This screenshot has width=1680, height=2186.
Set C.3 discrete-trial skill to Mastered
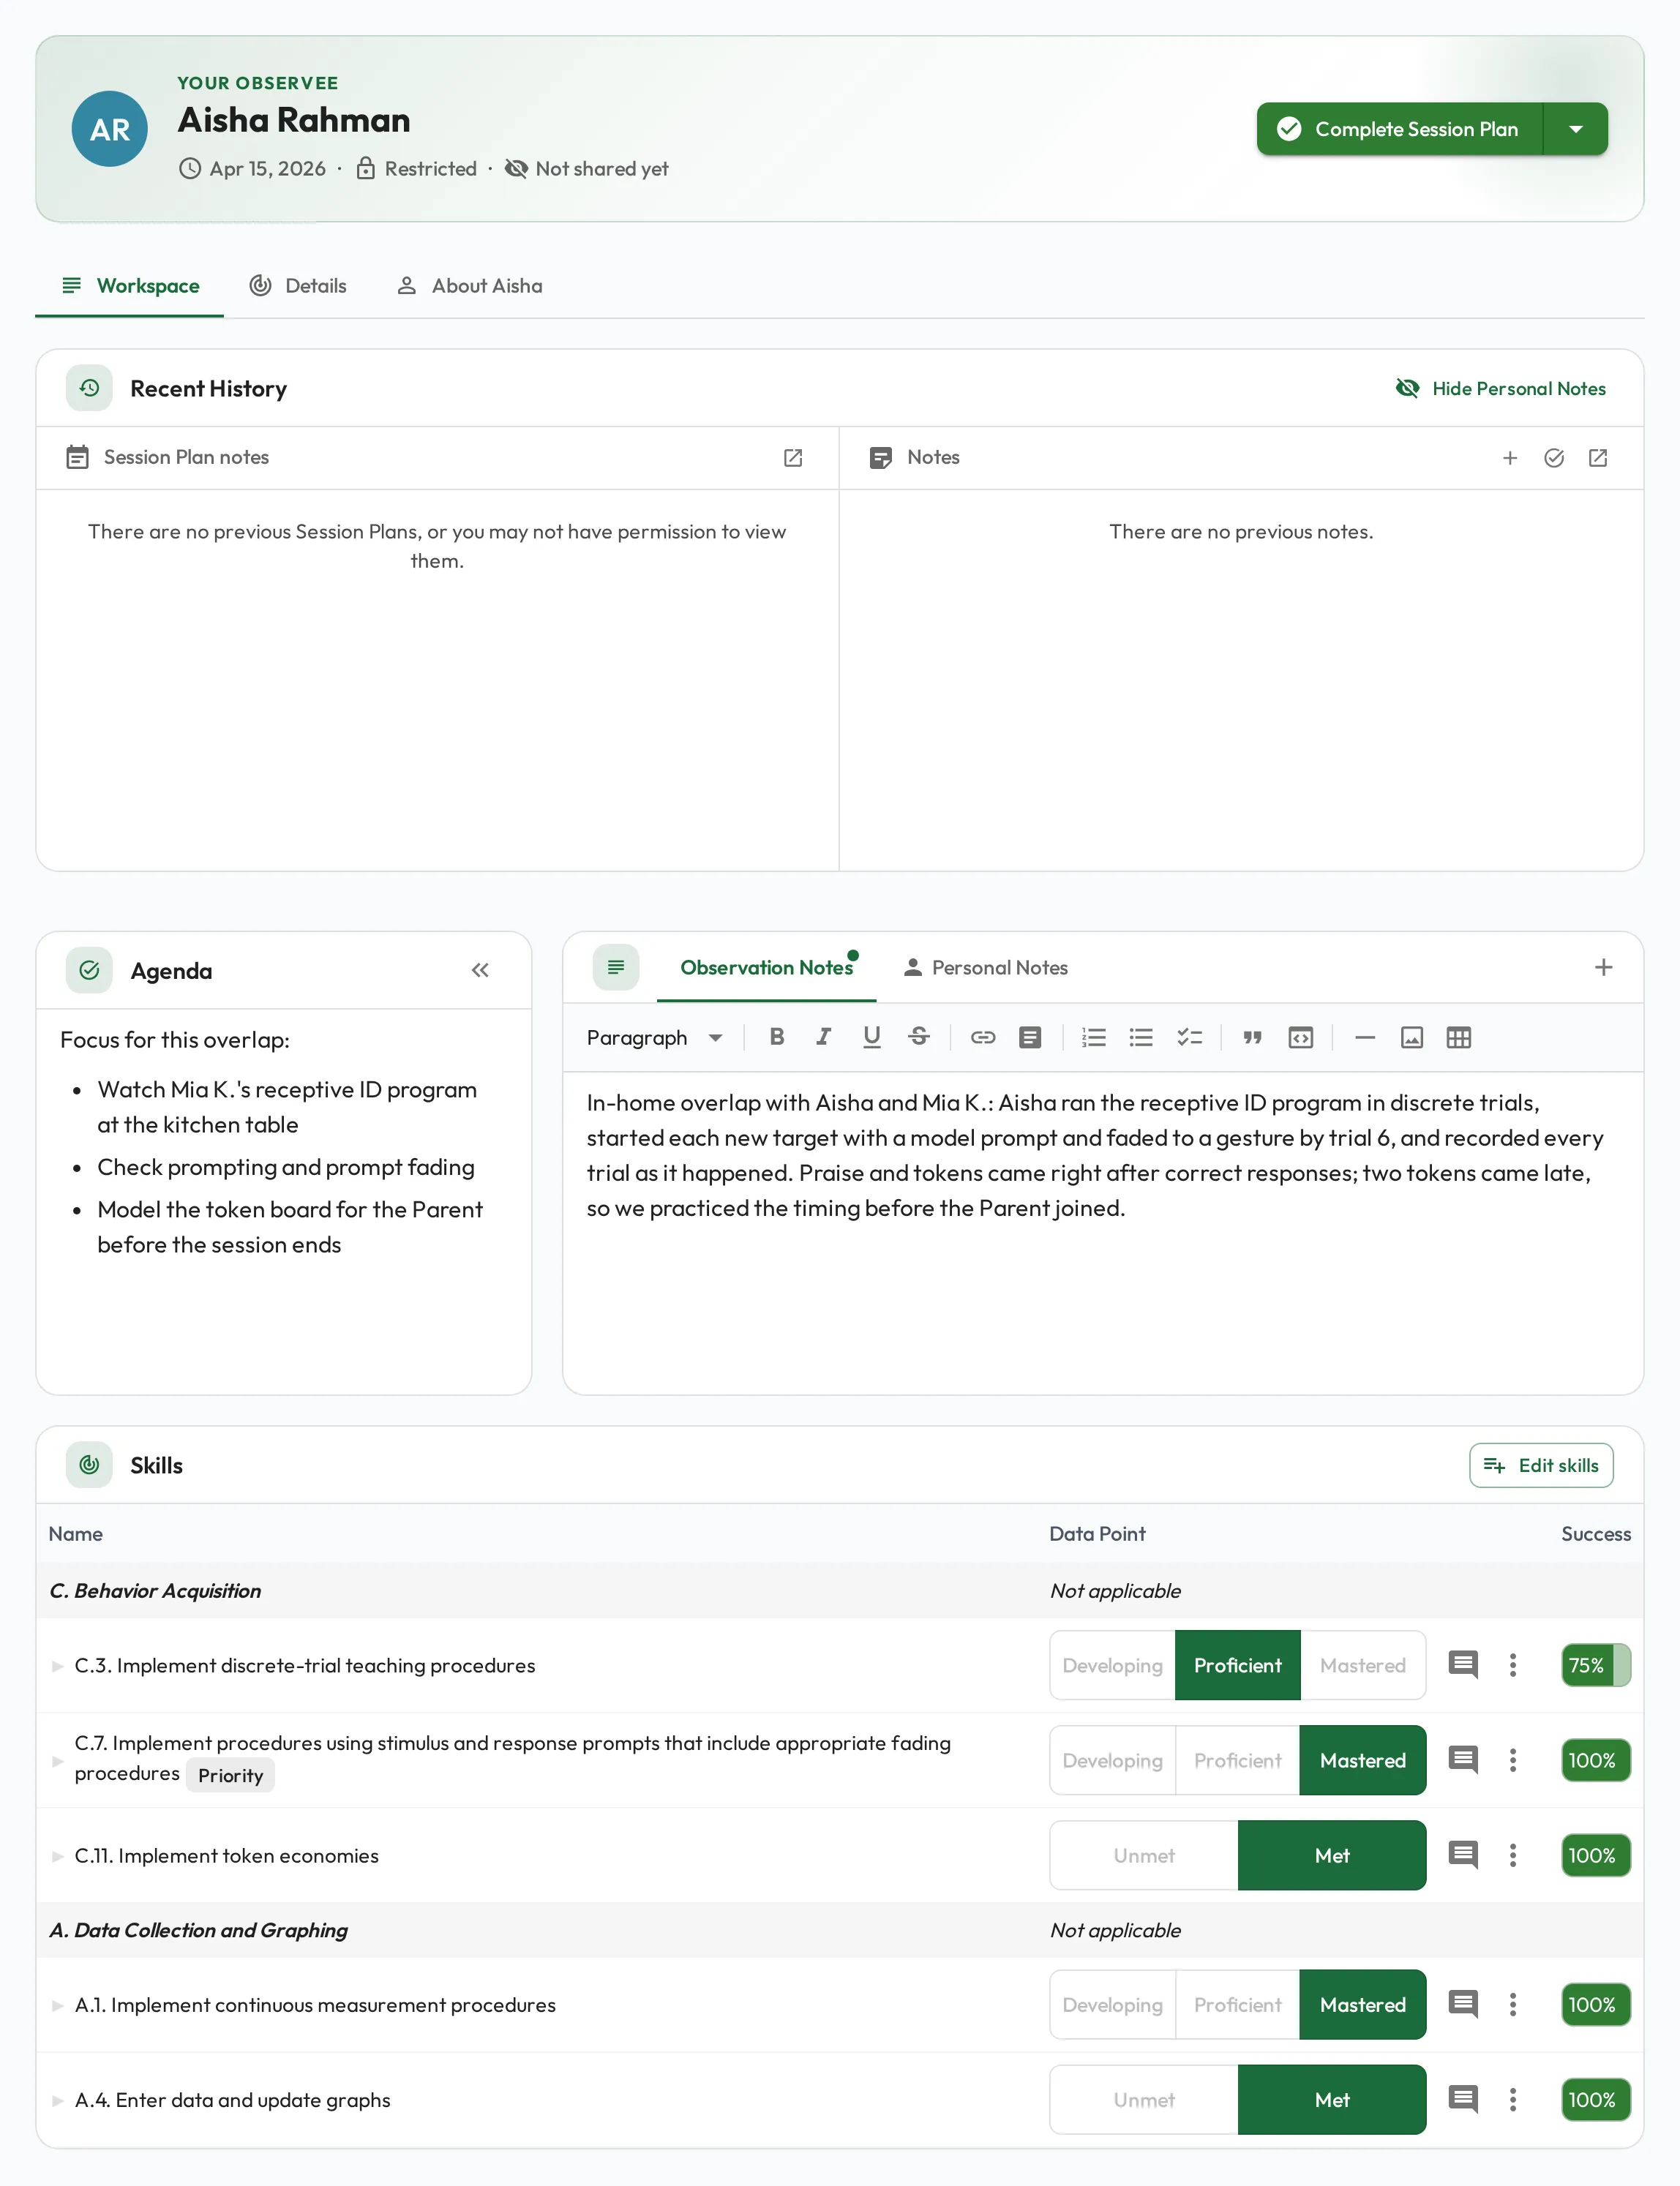pyautogui.click(x=1363, y=1665)
